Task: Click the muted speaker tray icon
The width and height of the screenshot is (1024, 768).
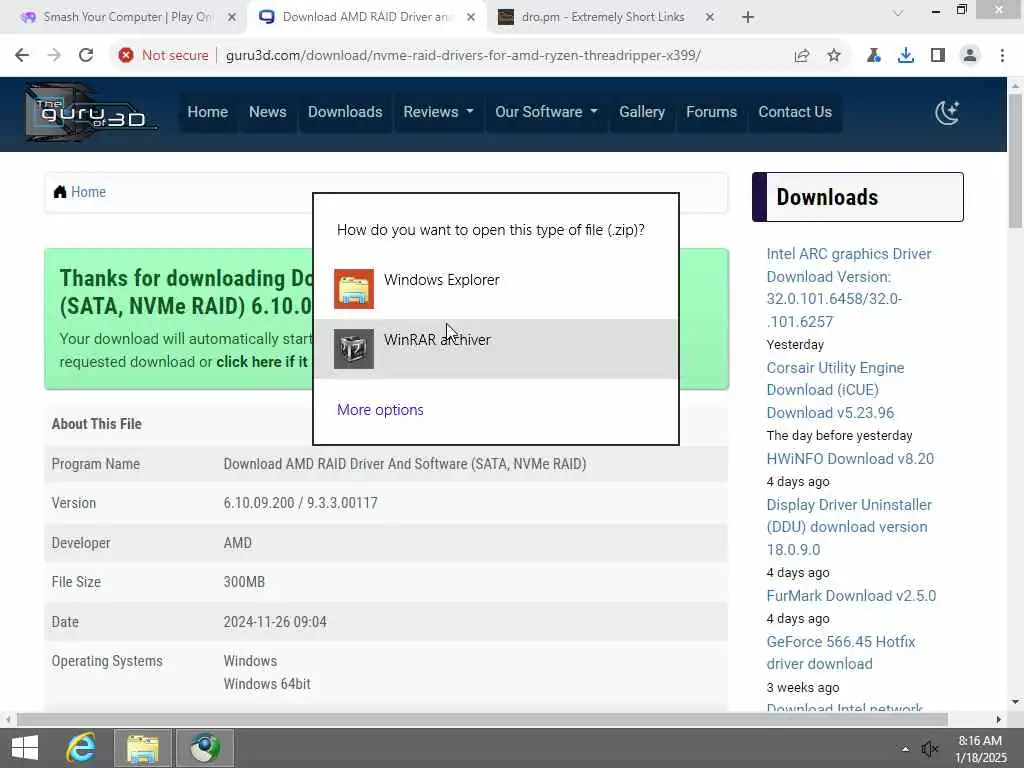Action: [x=929, y=749]
